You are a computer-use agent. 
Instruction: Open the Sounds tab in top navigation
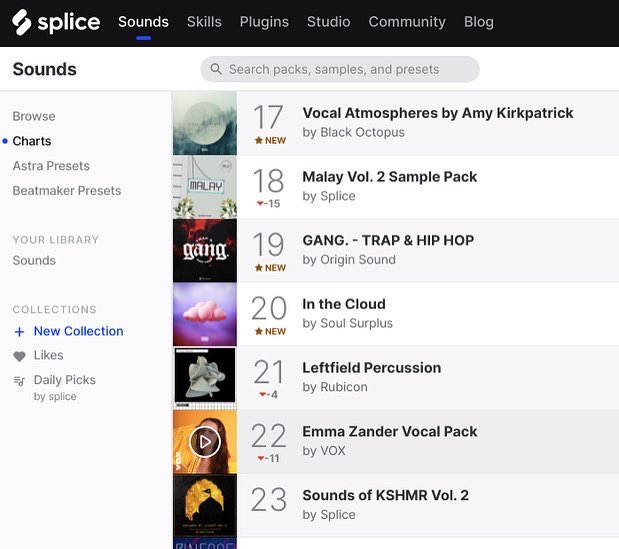tap(143, 22)
